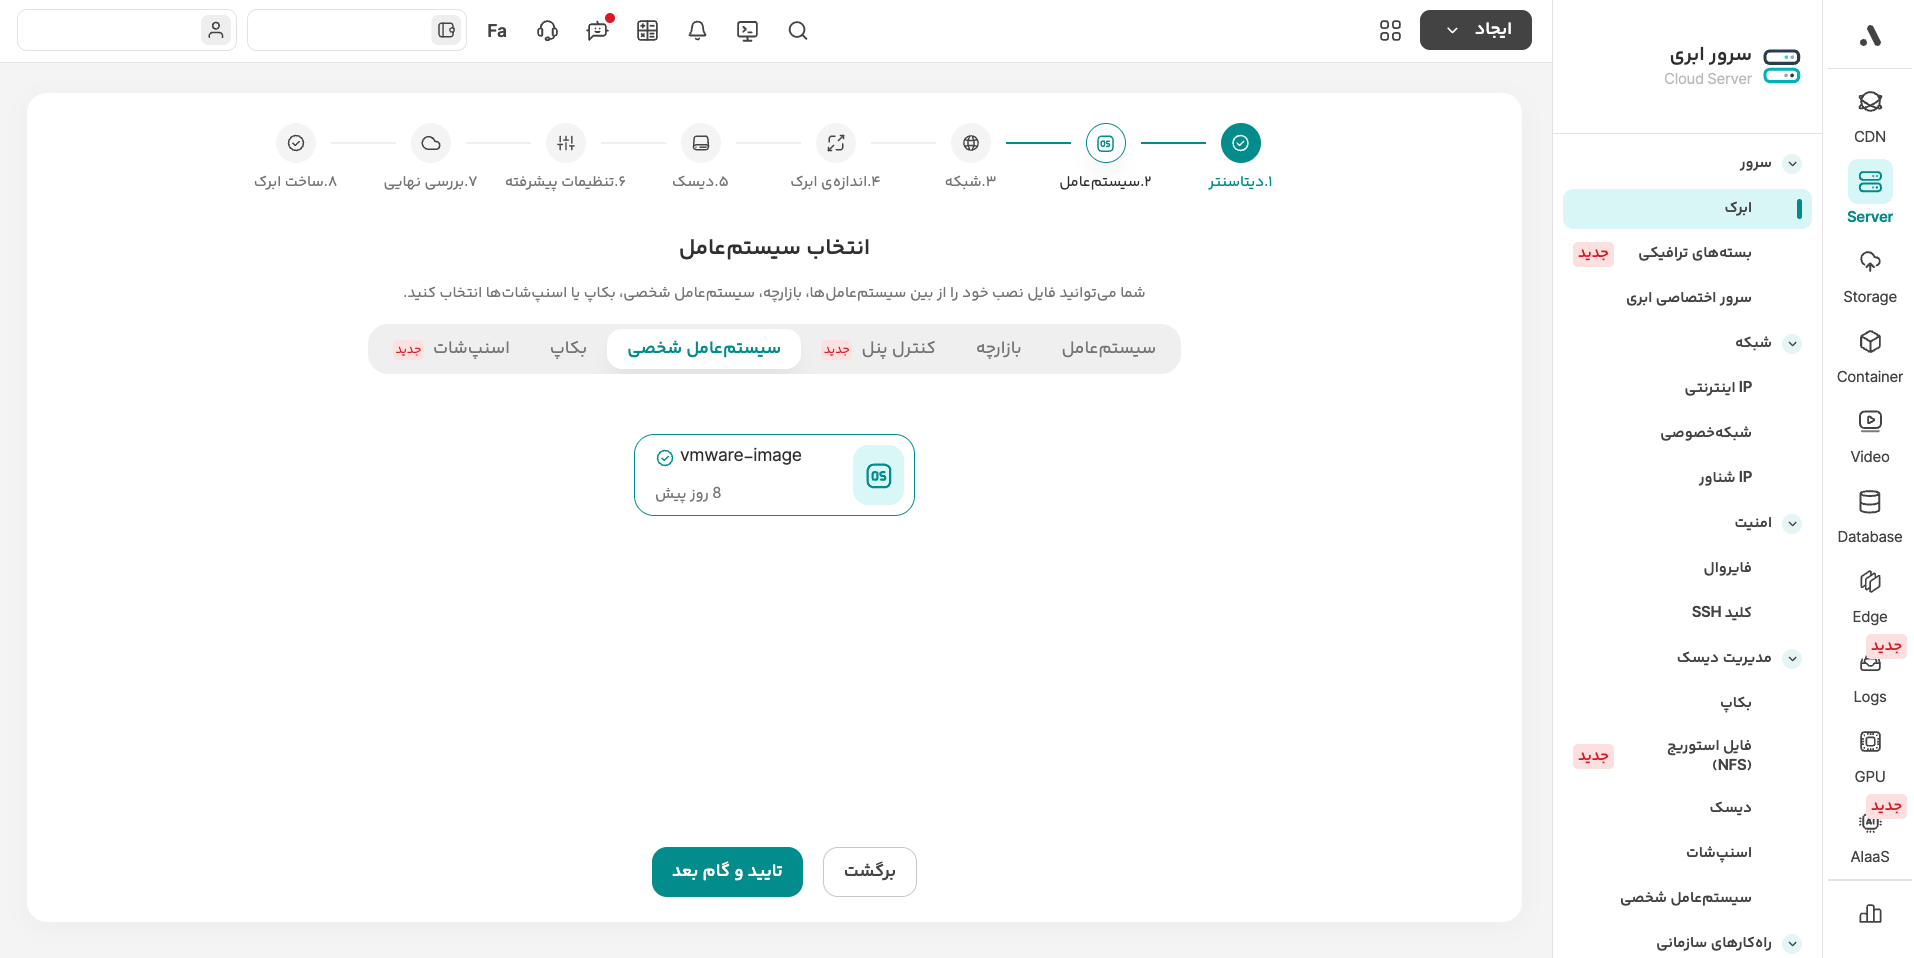This screenshot has height=958, width=1914.
Task: Open فایروال in the sidebar menu
Action: pyautogui.click(x=1727, y=568)
